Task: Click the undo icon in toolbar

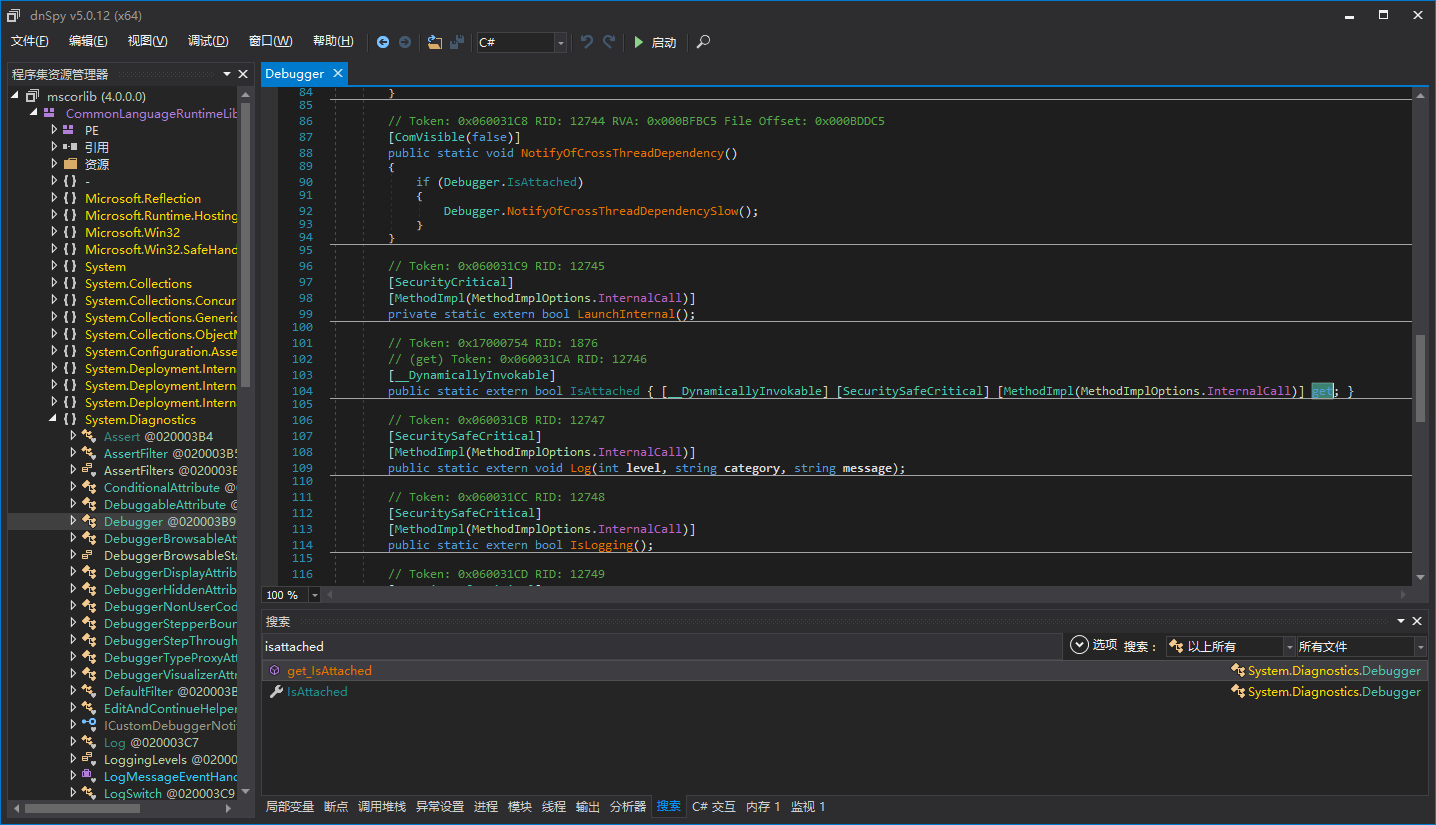Action: point(587,42)
